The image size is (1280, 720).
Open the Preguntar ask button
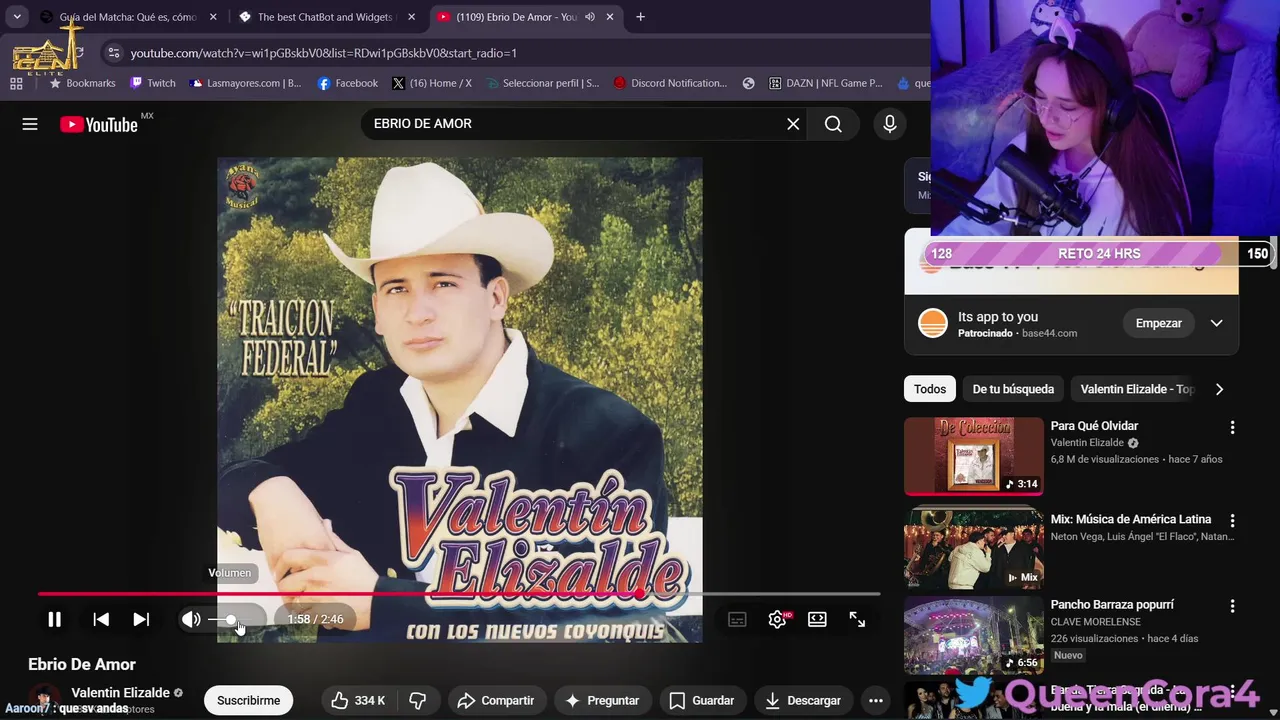pos(602,701)
